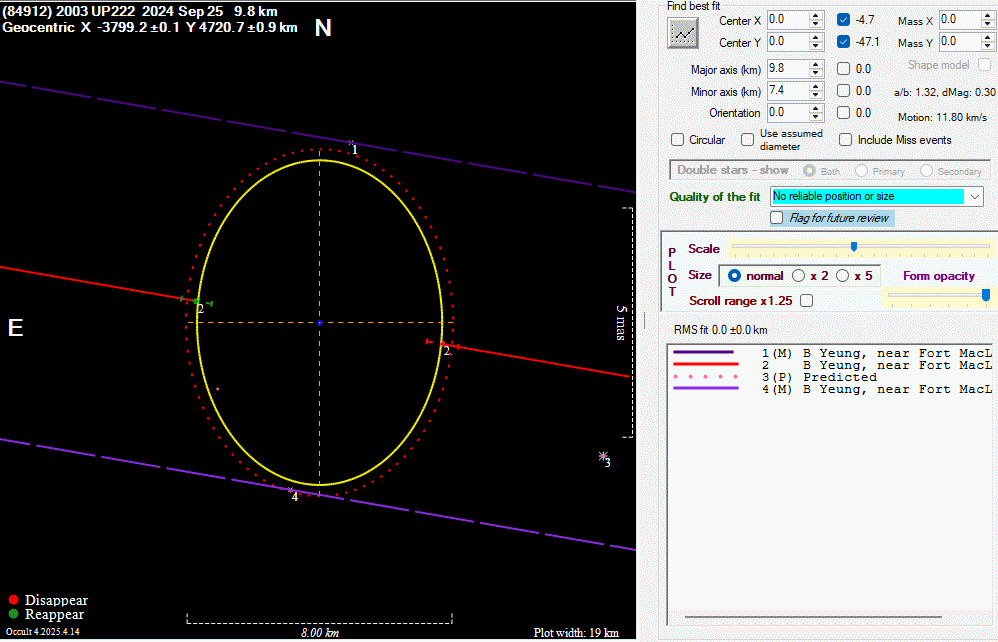
Task: Toggle Flag for future review
Action: 777,218
